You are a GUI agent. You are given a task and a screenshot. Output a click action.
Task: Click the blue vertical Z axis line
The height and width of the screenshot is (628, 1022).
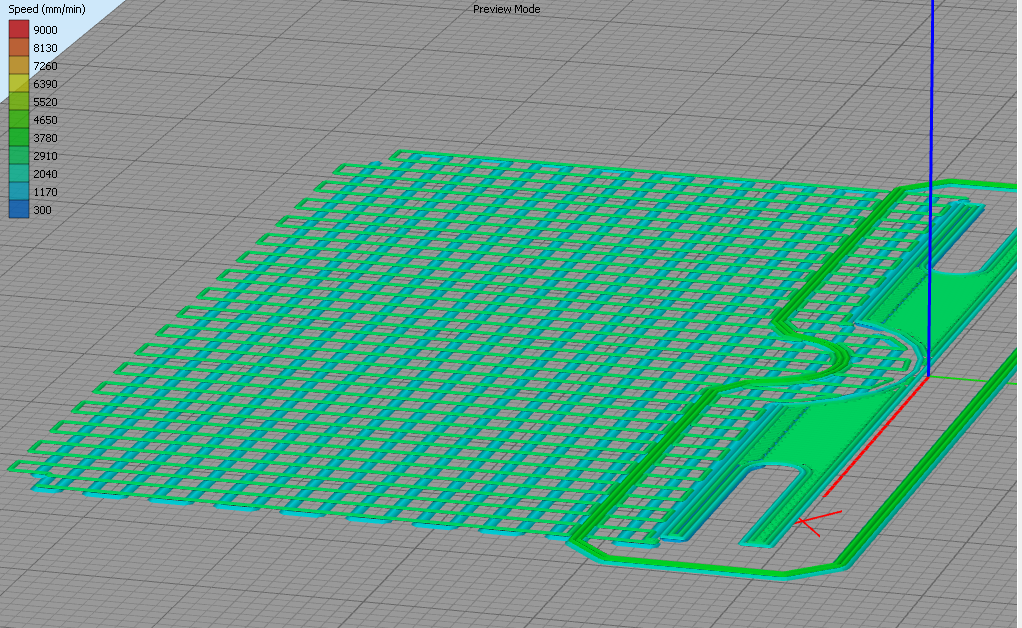point(931,188)
